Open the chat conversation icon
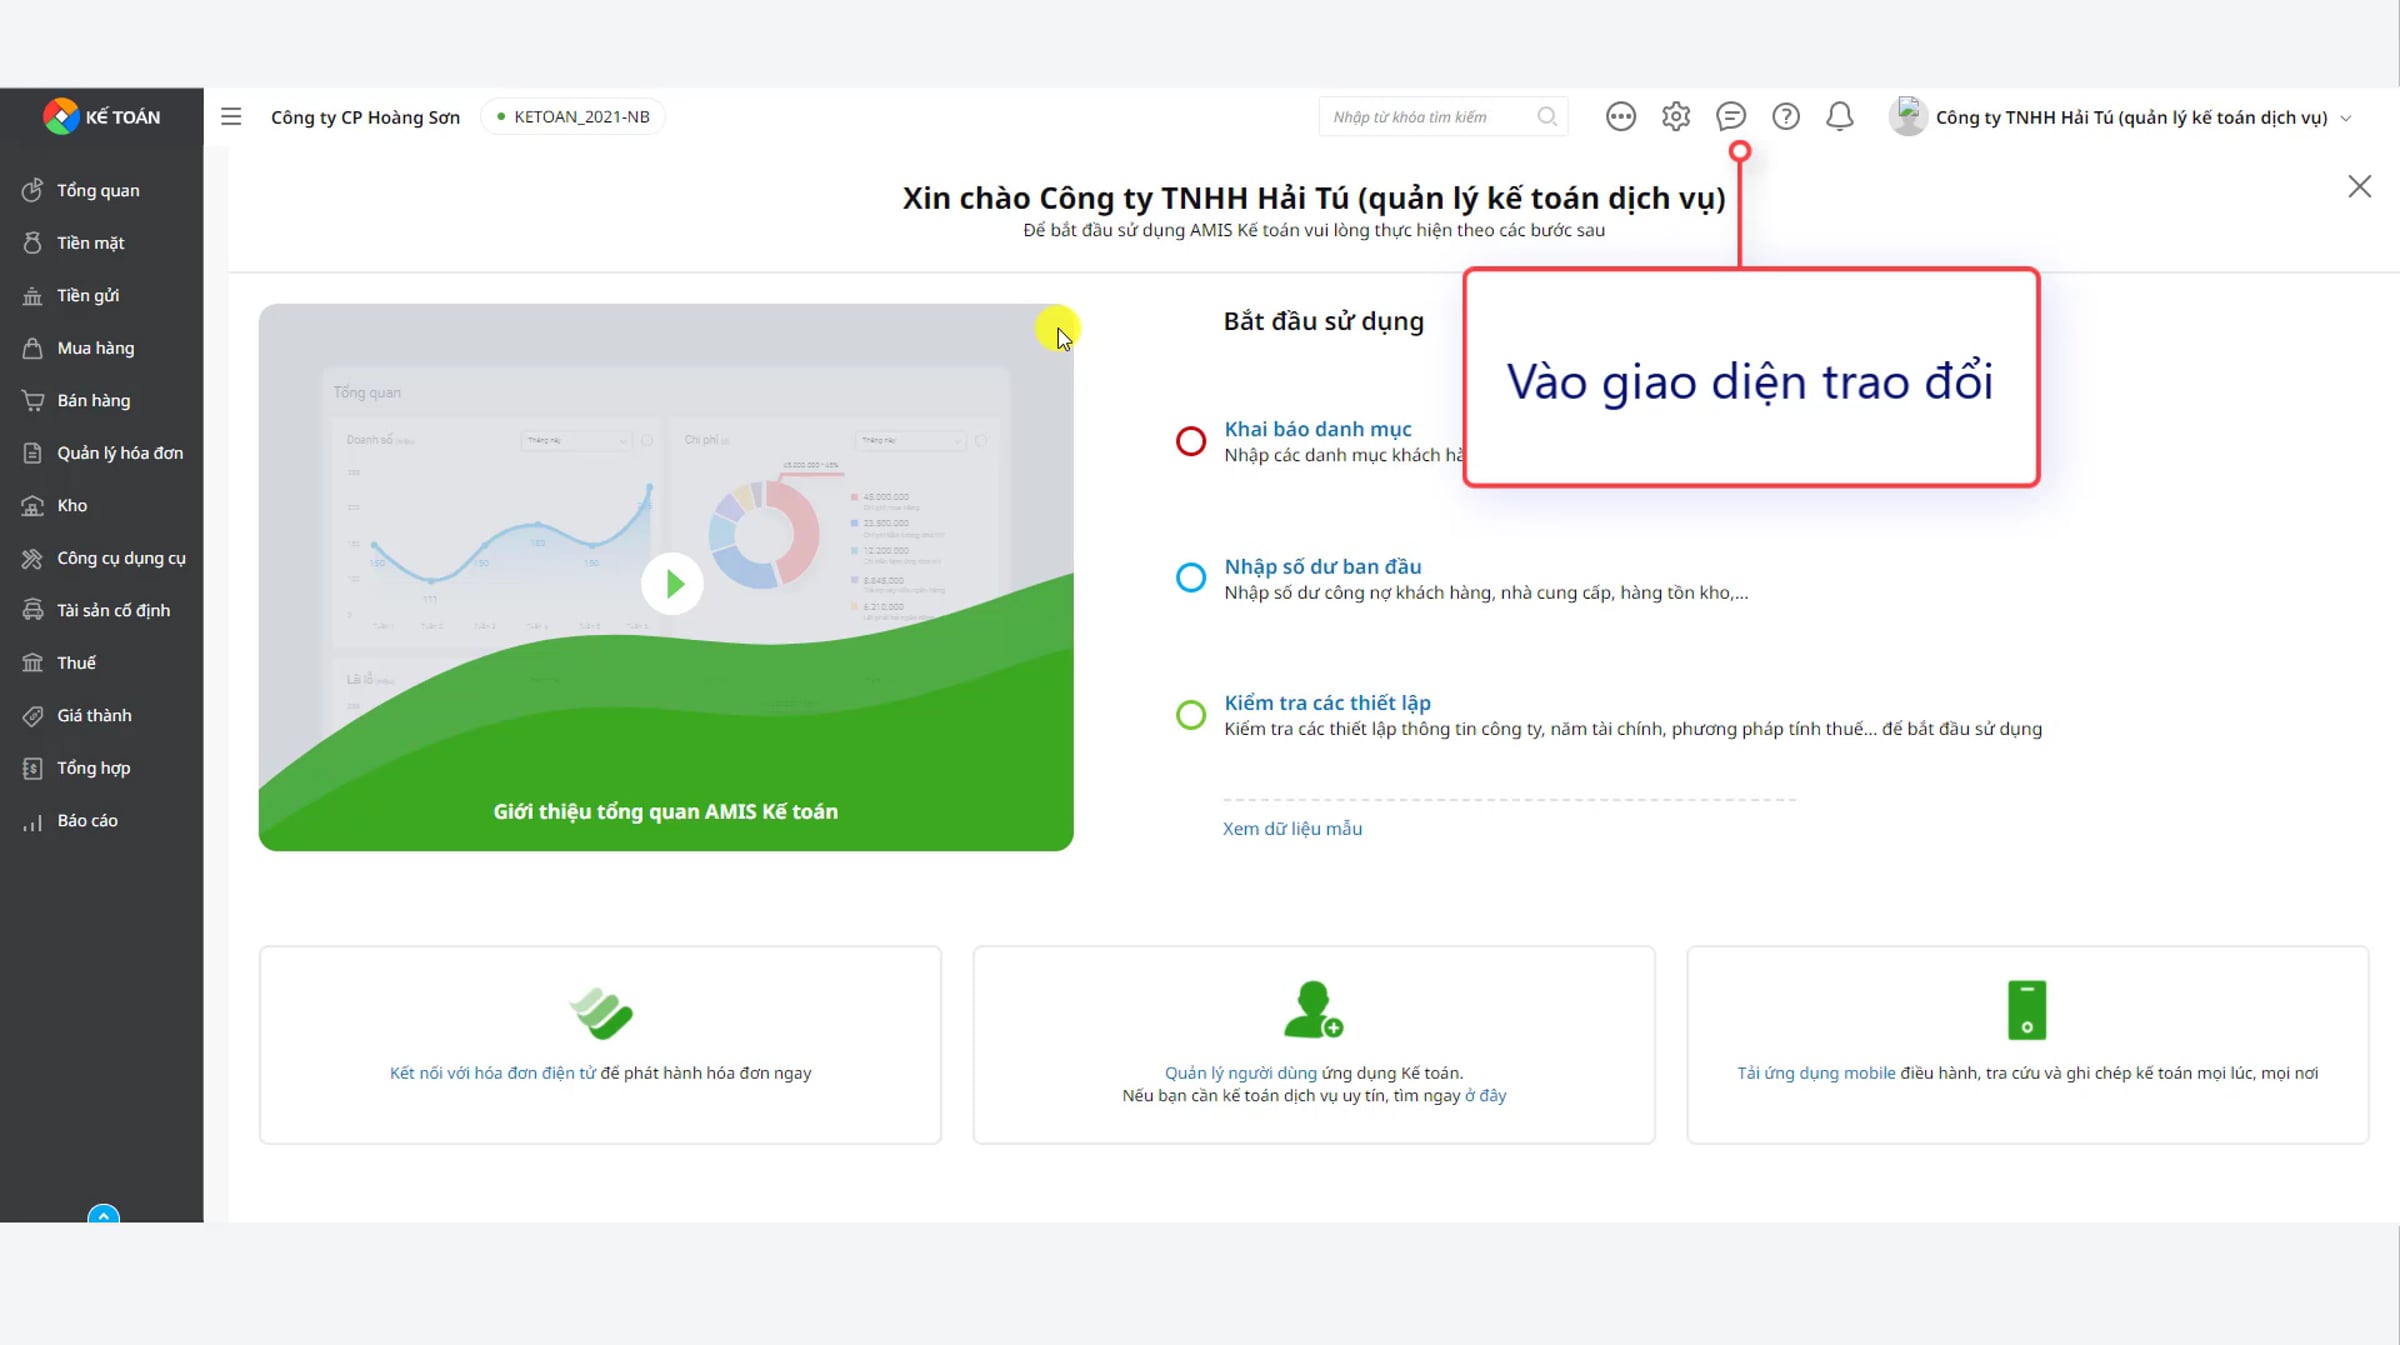This screenshot has height=1345, width=2400. click(x=1731, y=117)
